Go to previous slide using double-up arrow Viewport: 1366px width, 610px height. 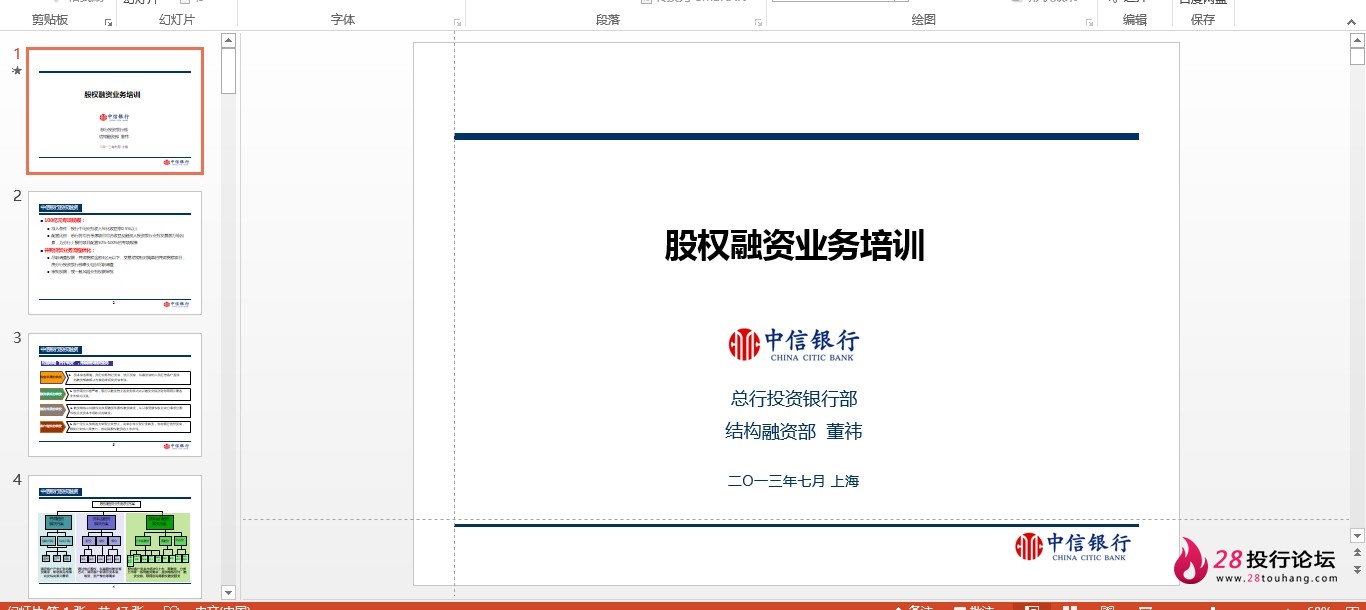point(1357,551)
